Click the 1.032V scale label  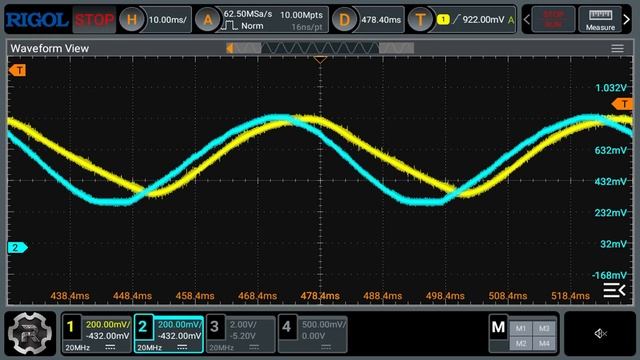click(x=611, y=88)
